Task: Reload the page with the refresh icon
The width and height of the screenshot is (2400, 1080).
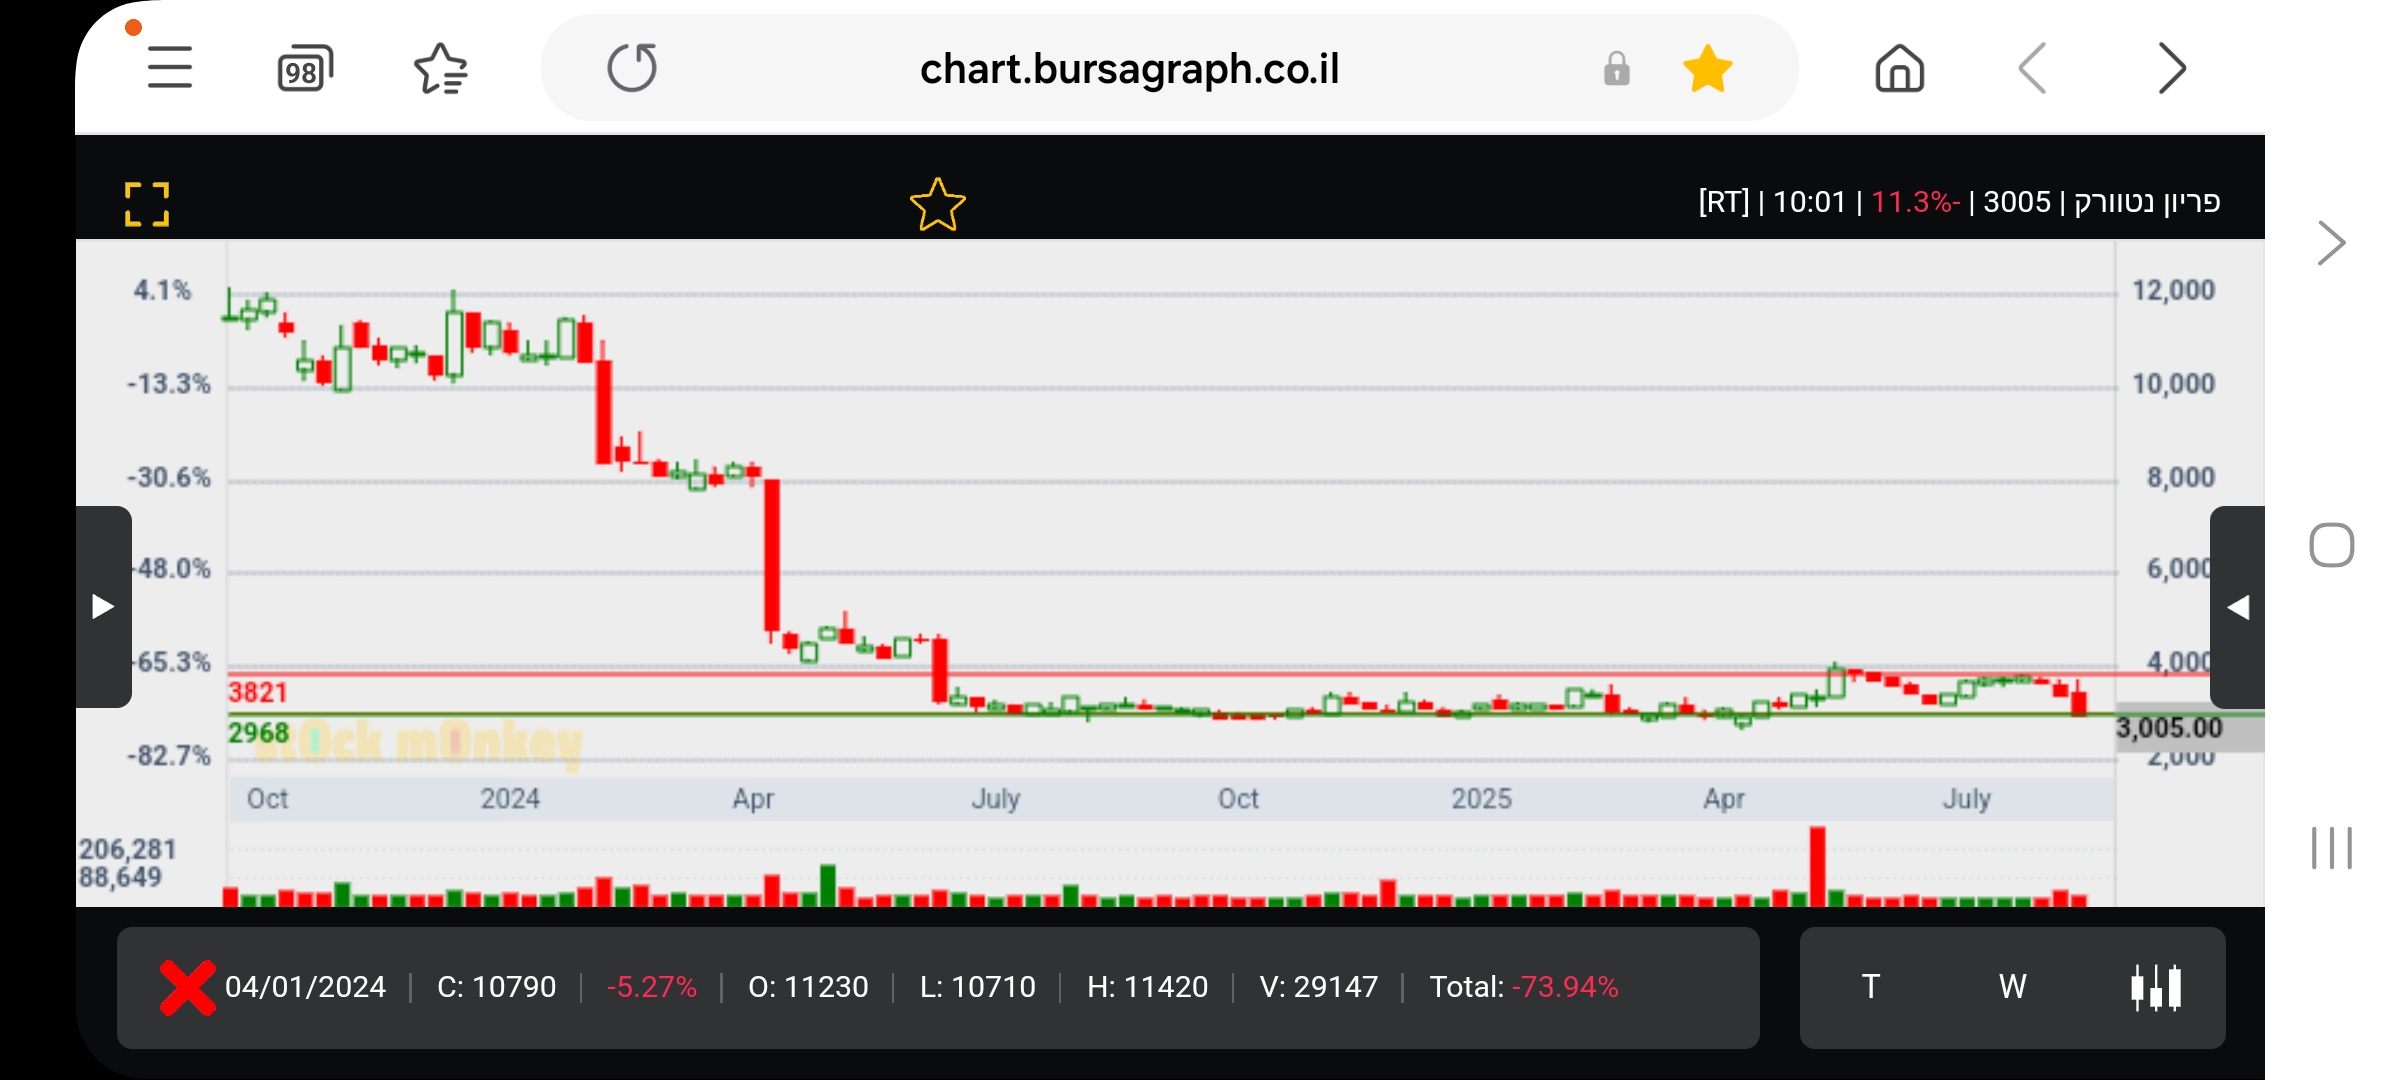Action: point(632,68)
